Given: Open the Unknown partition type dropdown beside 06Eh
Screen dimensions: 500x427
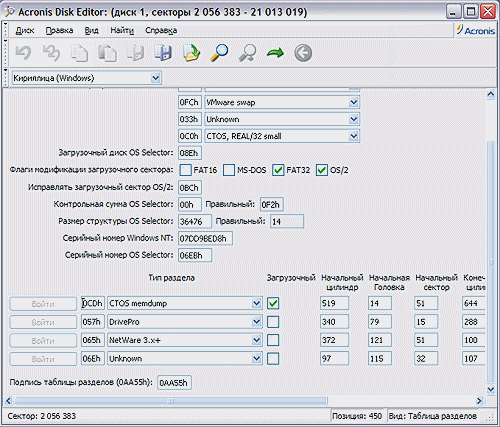Looking at the screenshot, I should point(256,359).
